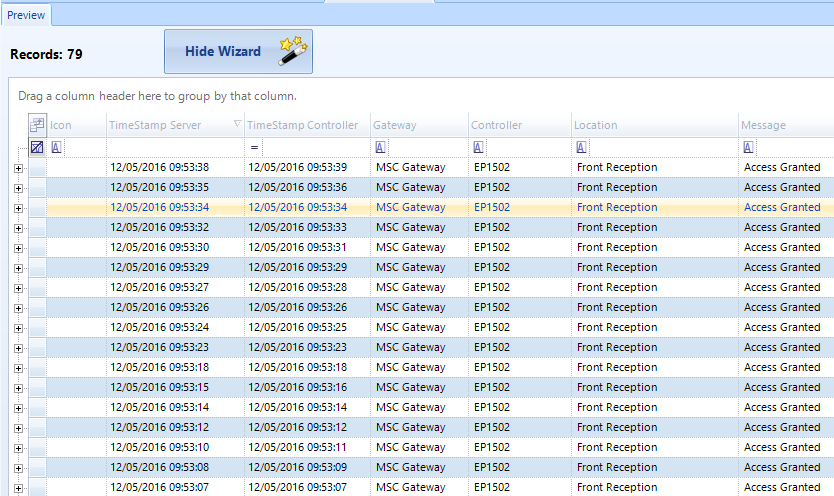Click server timestamp 12/05/2016 09:53:14

pos(160,408)
